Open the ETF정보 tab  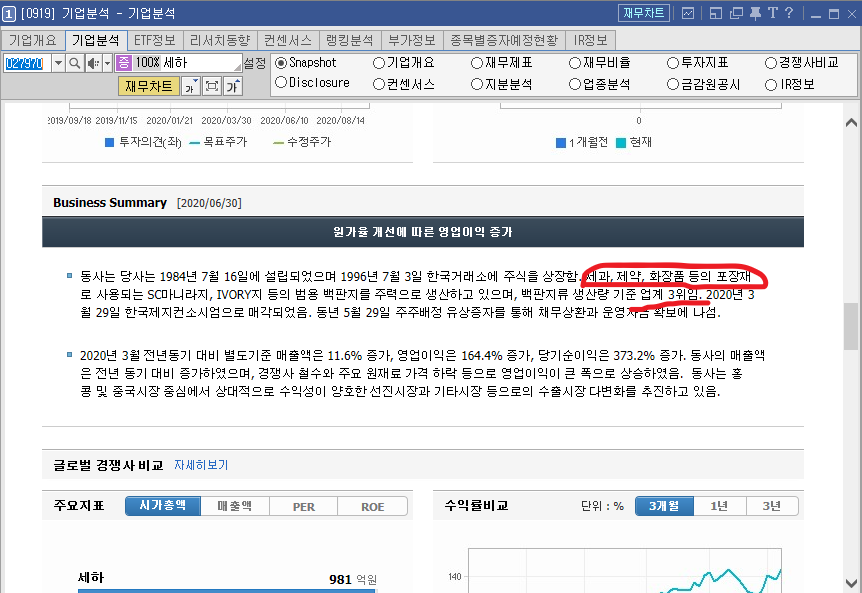(154, 40)
